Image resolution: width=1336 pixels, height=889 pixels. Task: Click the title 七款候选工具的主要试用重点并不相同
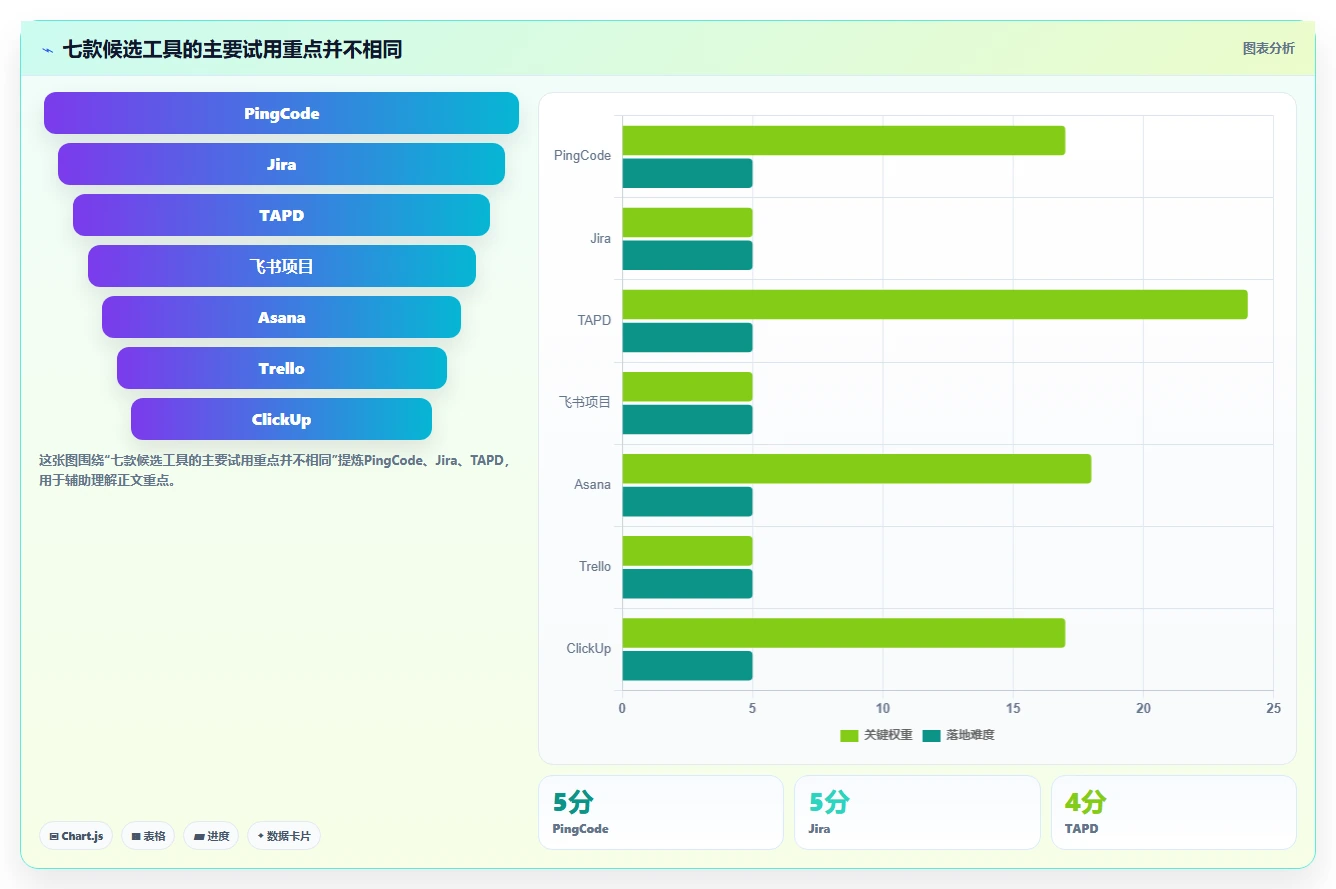[232, 49]
